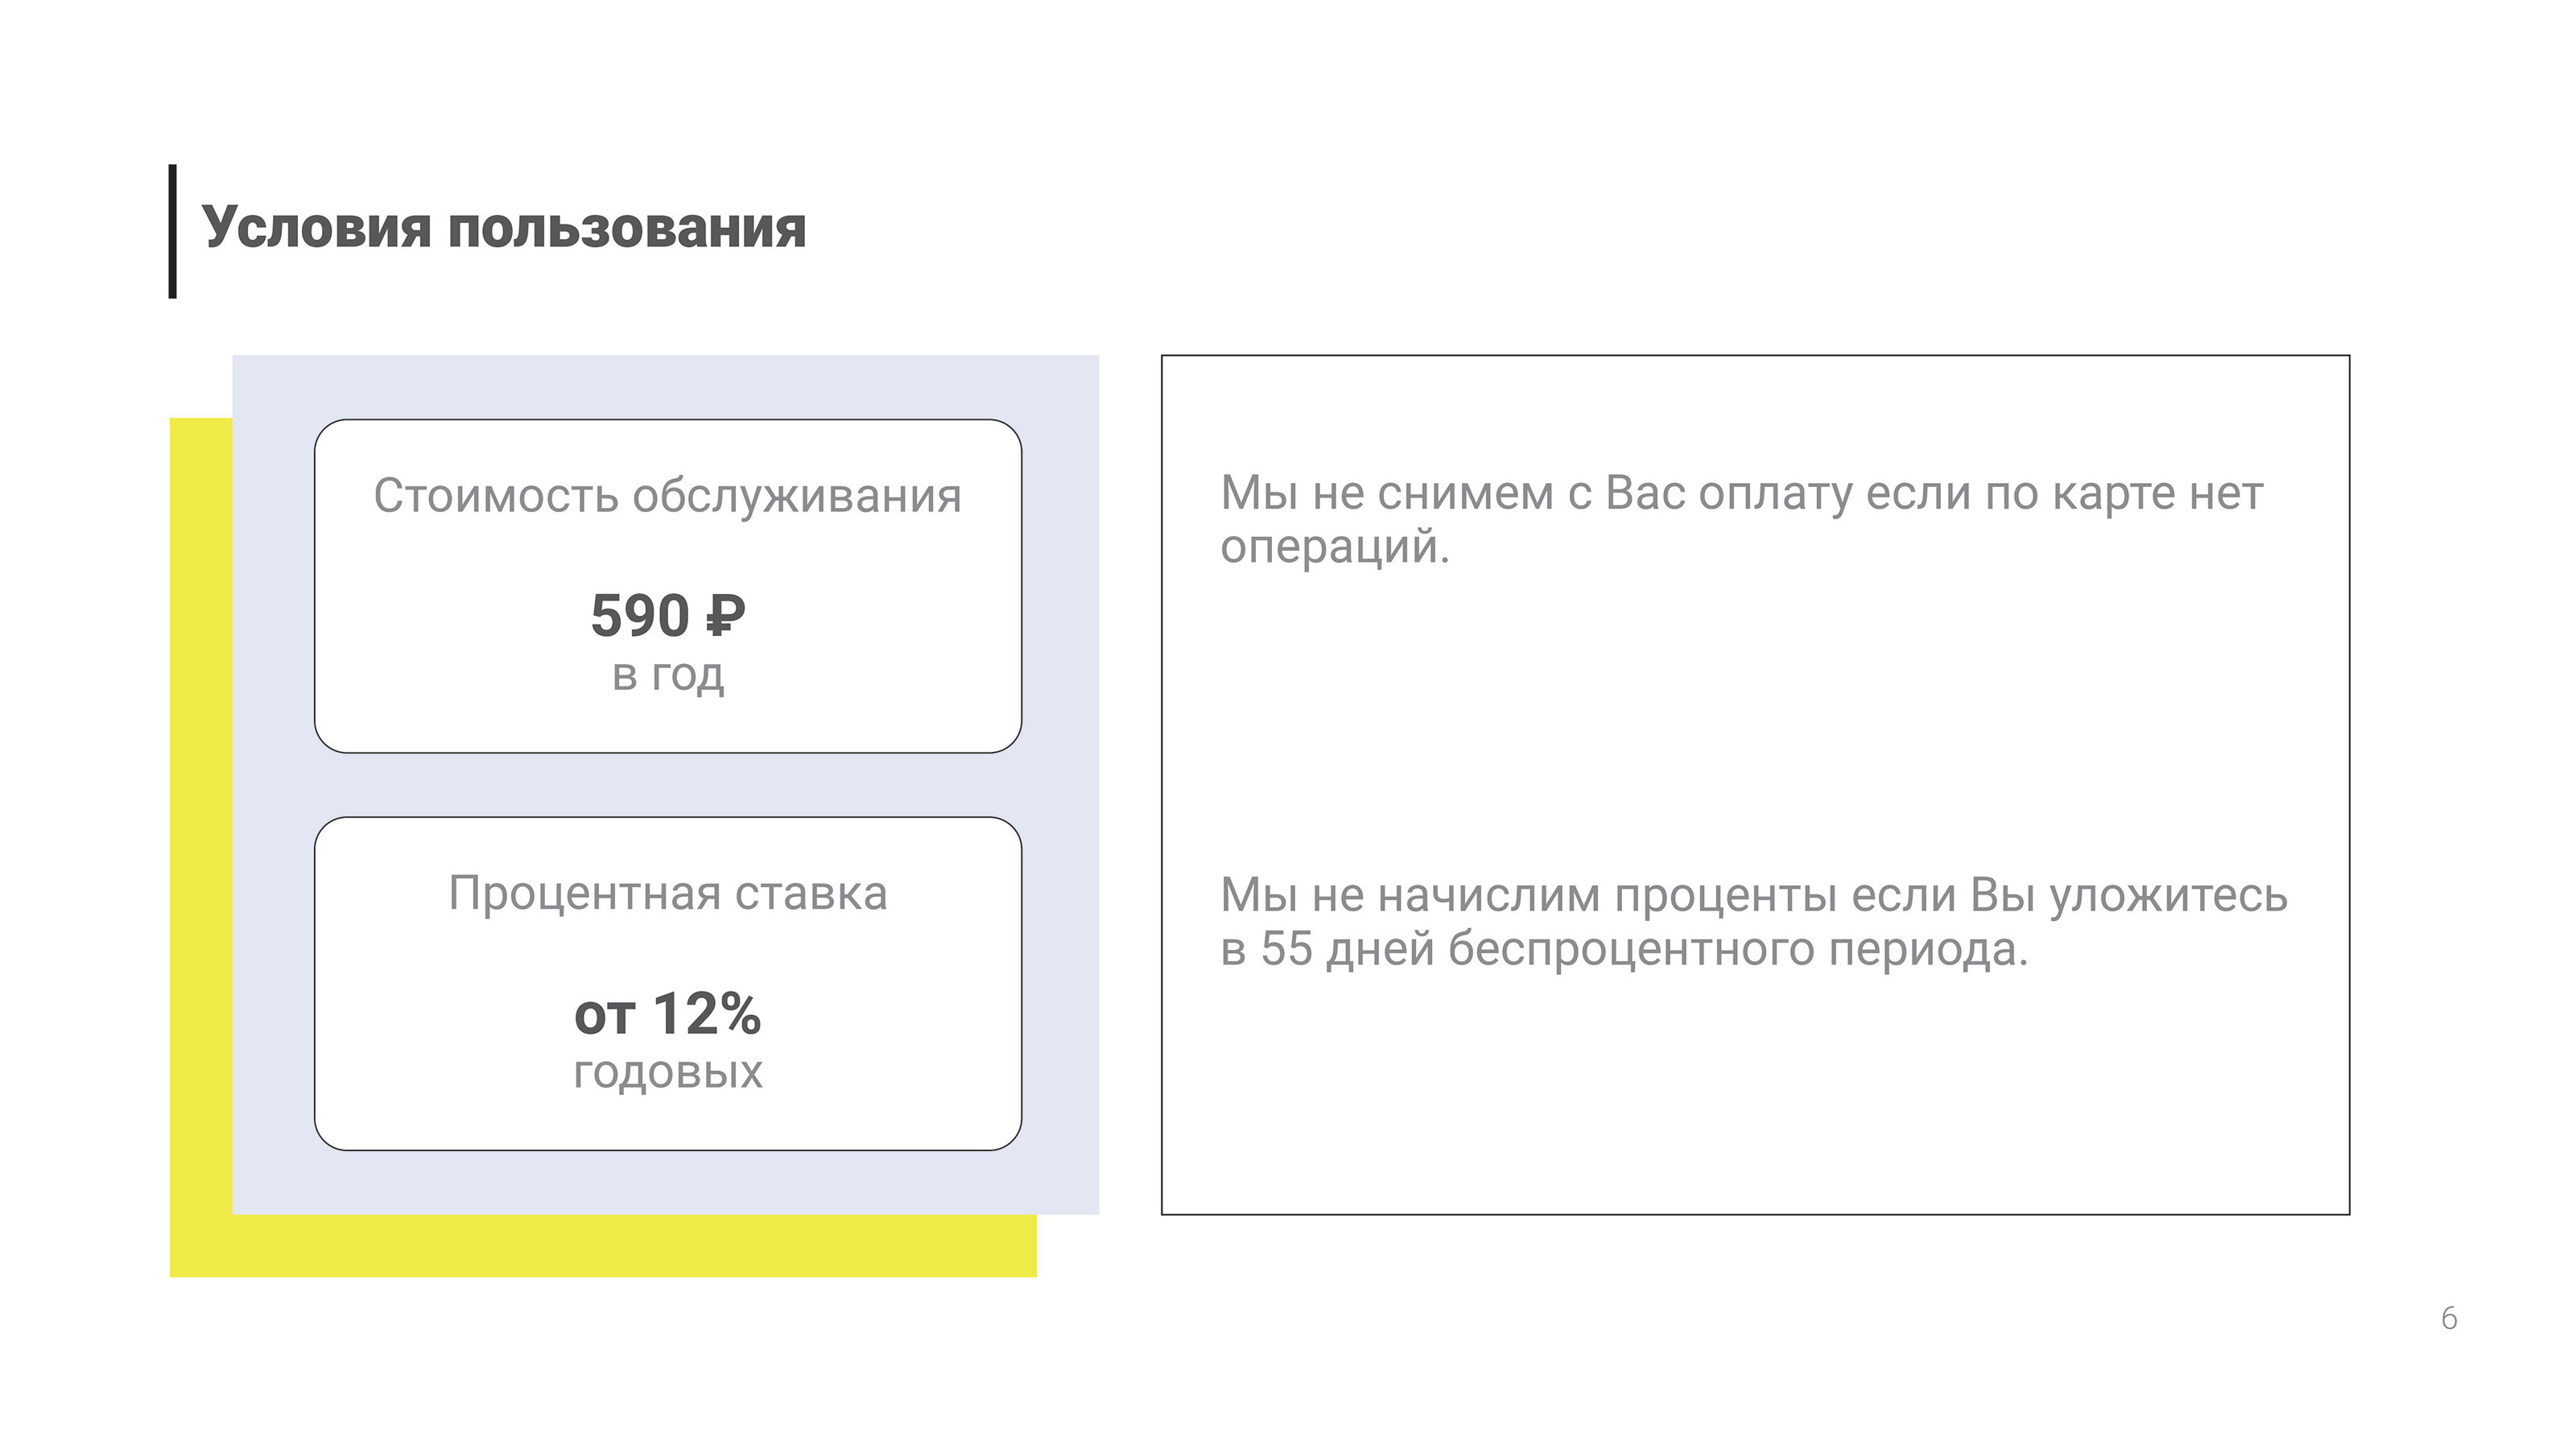This screenshot has width=2576, height=1449.
Task: Click the "от 12%" rate value
Action: pyautogui.click(x=667, y=1014)
